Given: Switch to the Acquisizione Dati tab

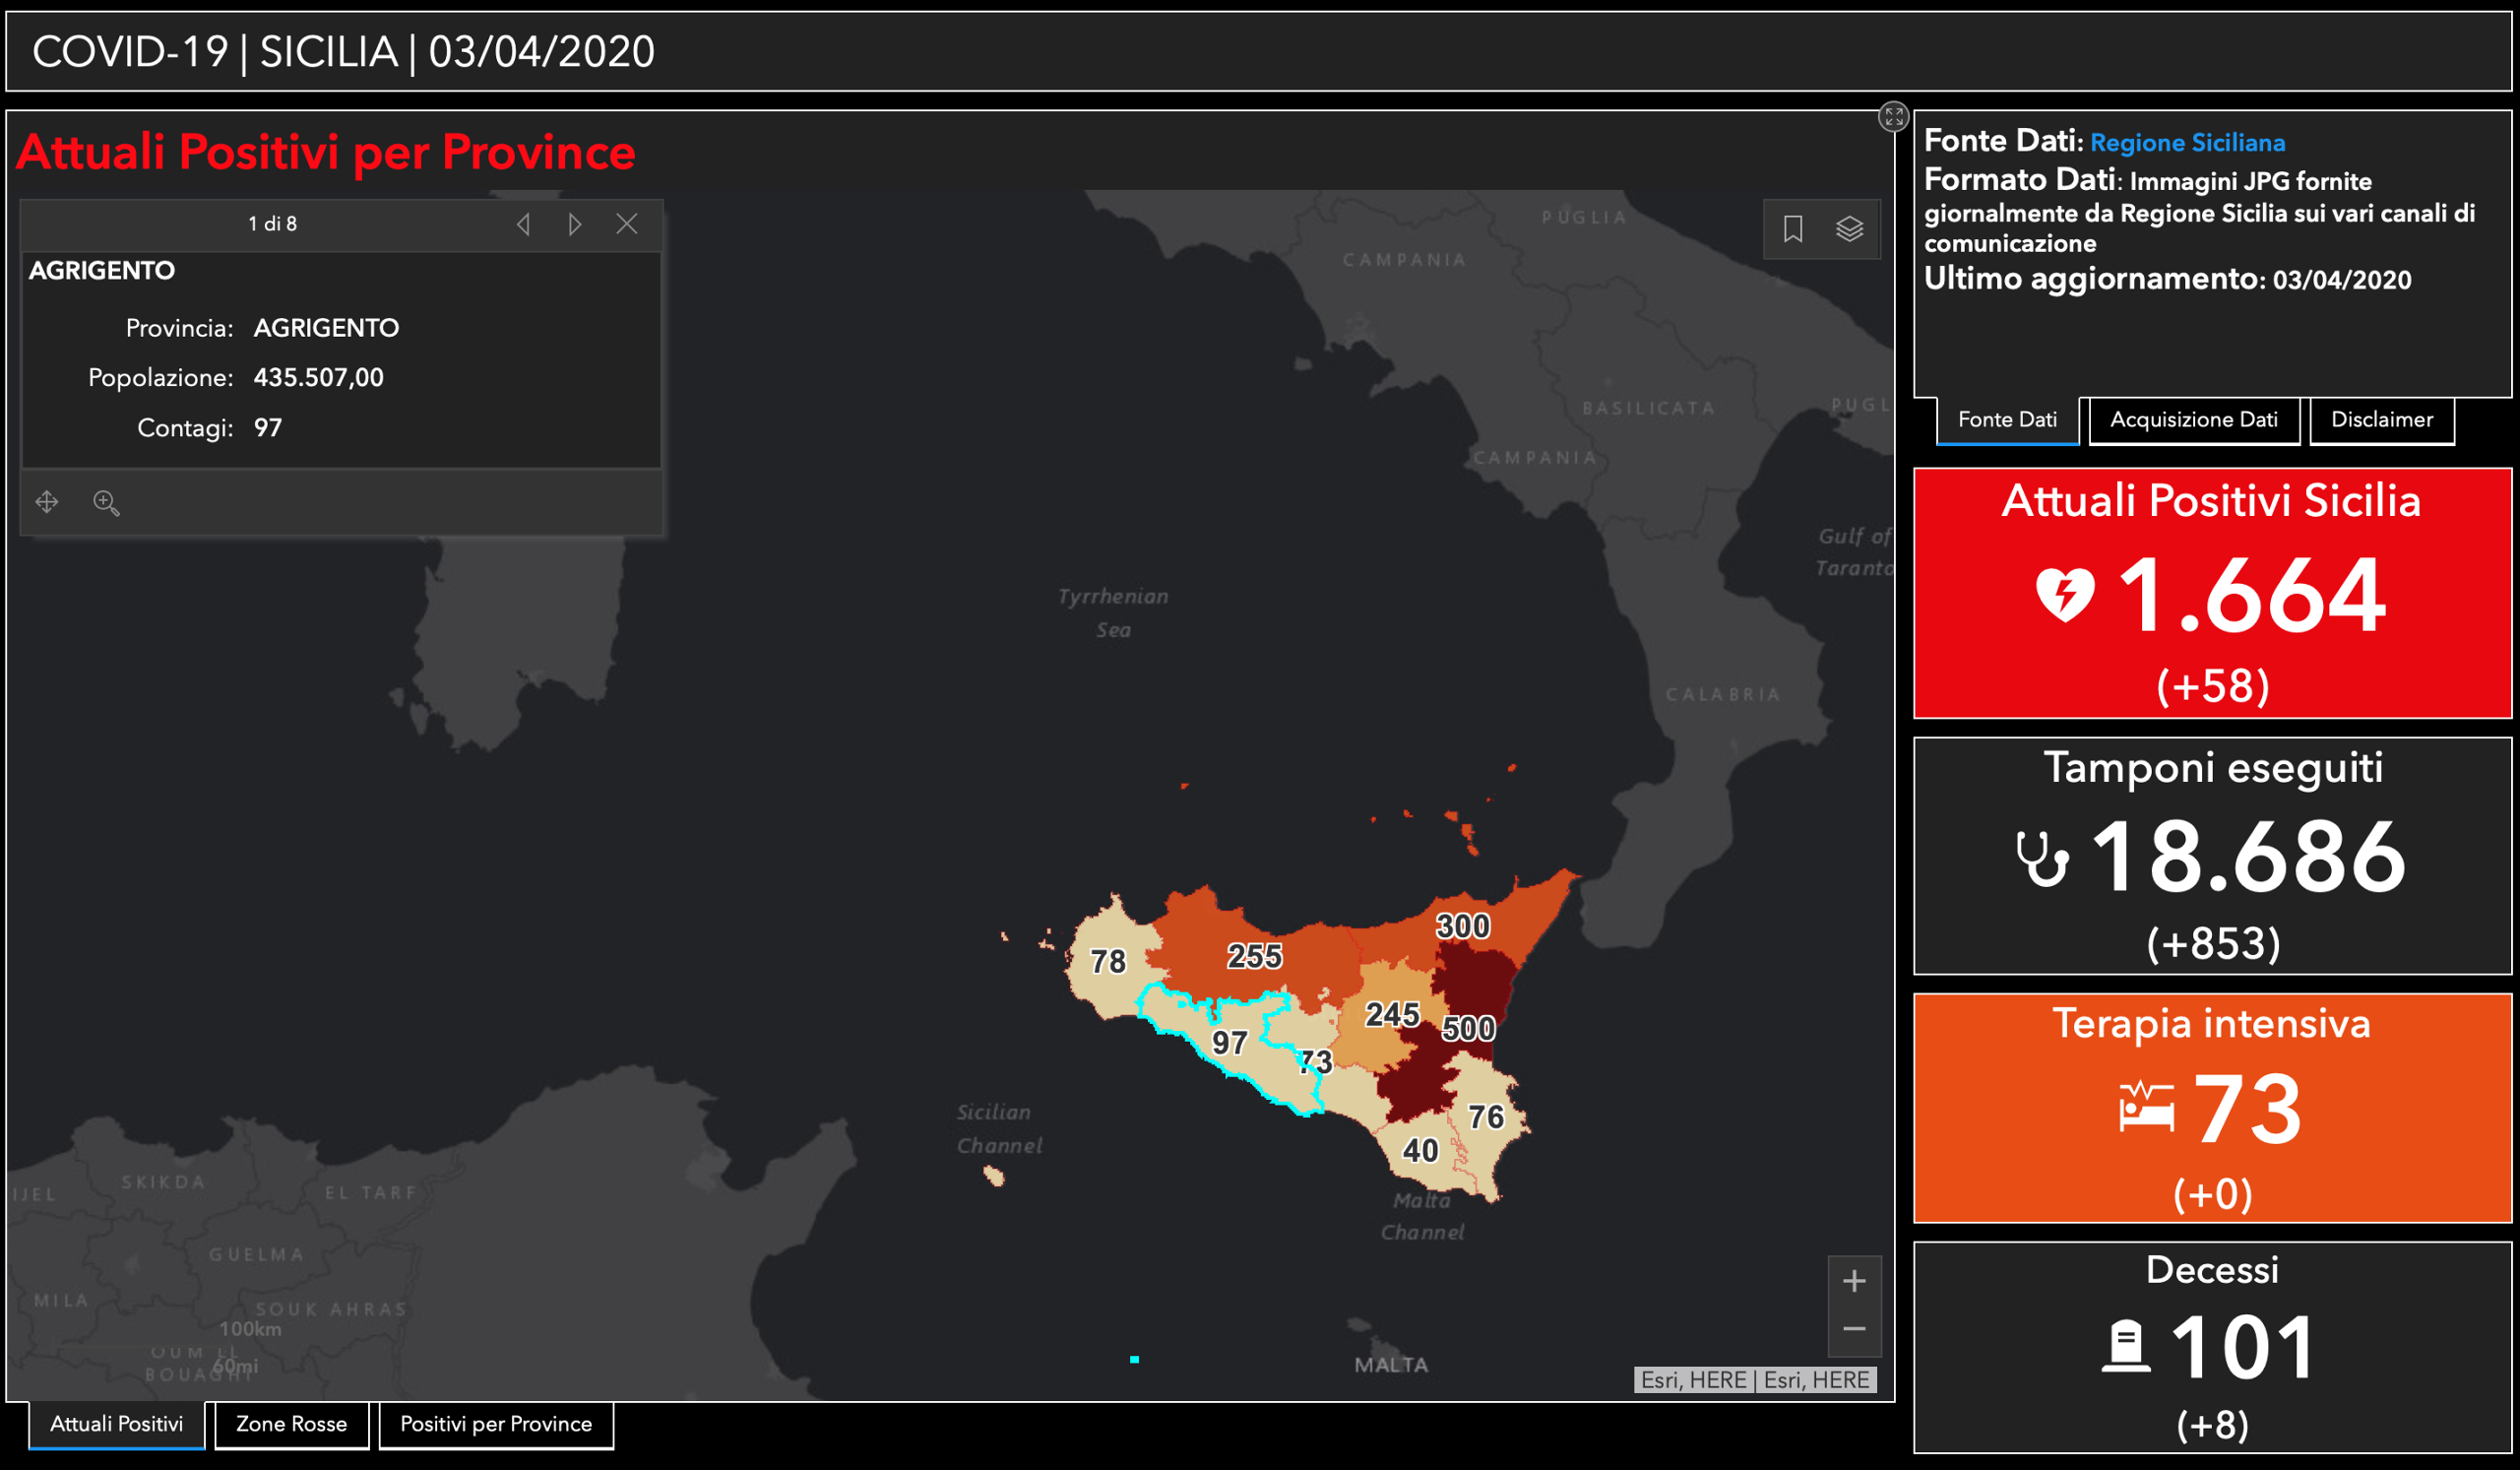Looking at the screenshot, I should coord(2194,420).
